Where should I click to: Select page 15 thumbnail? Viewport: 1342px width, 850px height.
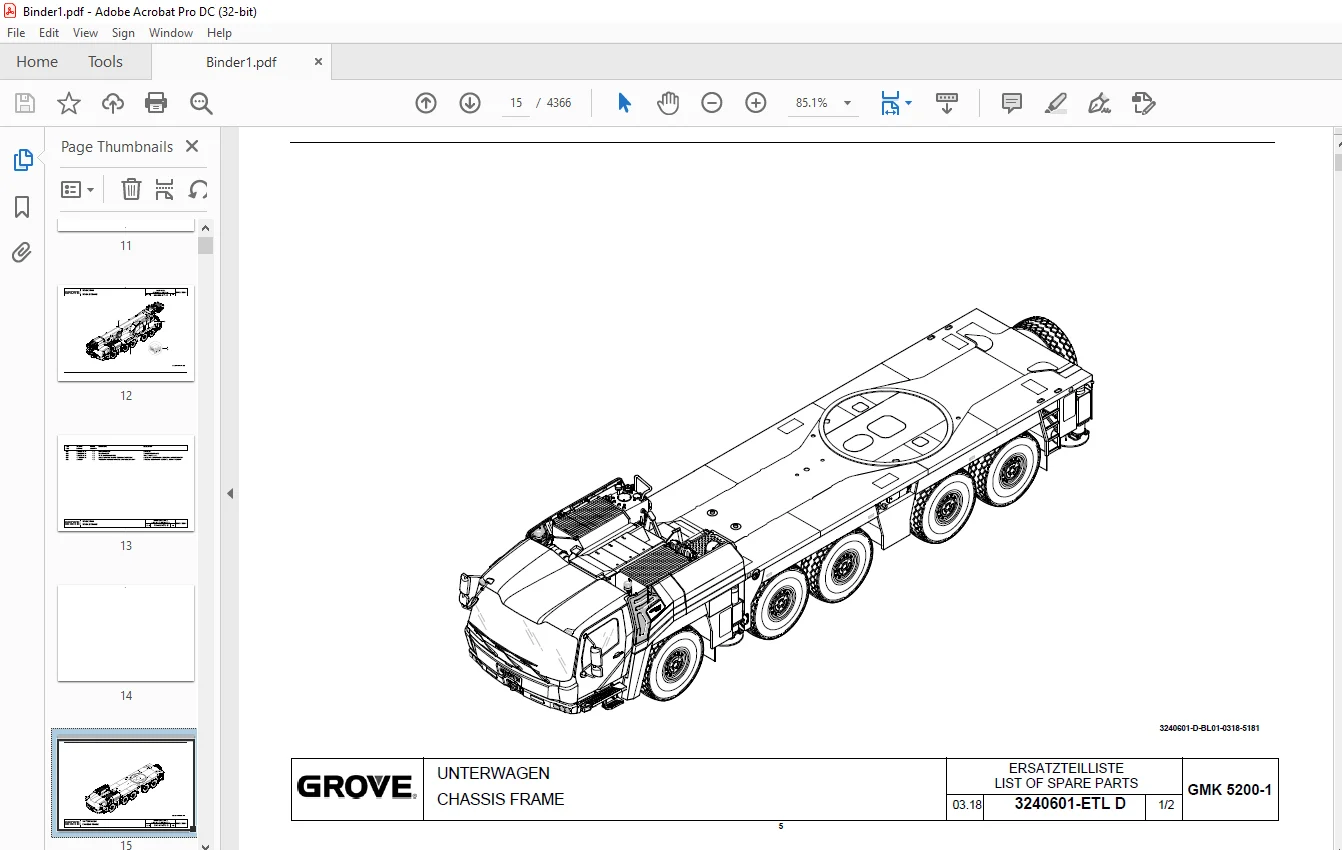pos(126,783)
